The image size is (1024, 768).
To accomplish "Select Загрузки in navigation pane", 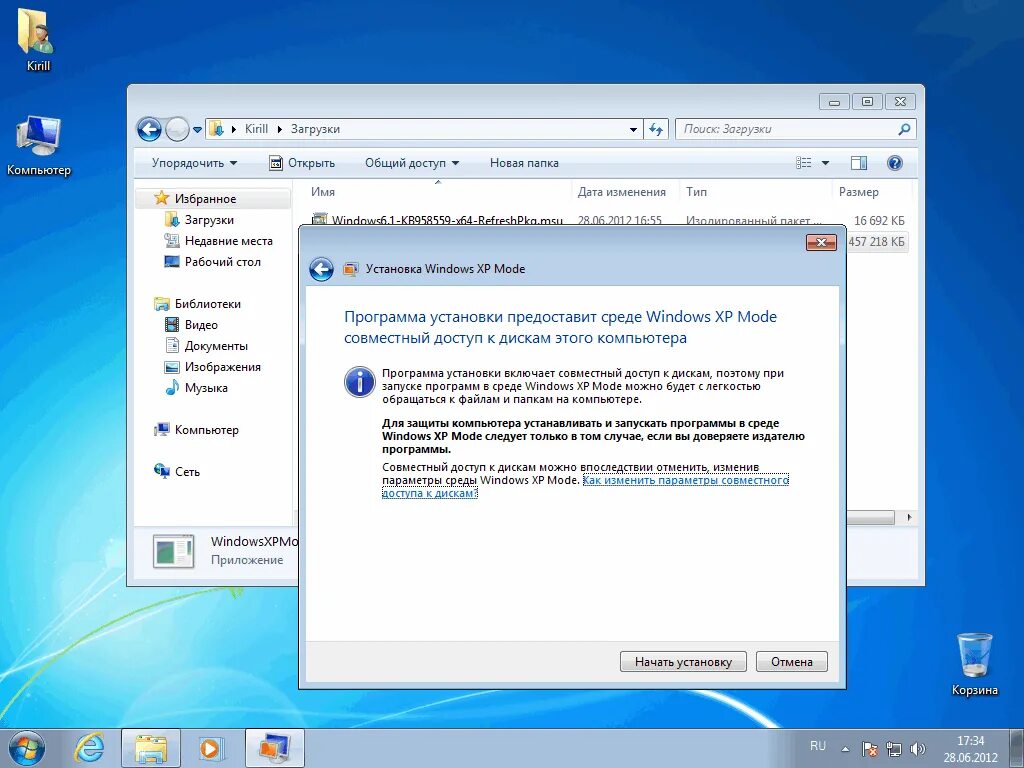I will [209, 220].
